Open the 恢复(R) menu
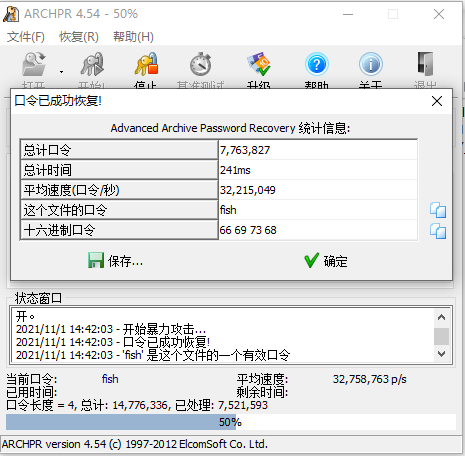This screenshot has height=456, width=465. point(79,37)
